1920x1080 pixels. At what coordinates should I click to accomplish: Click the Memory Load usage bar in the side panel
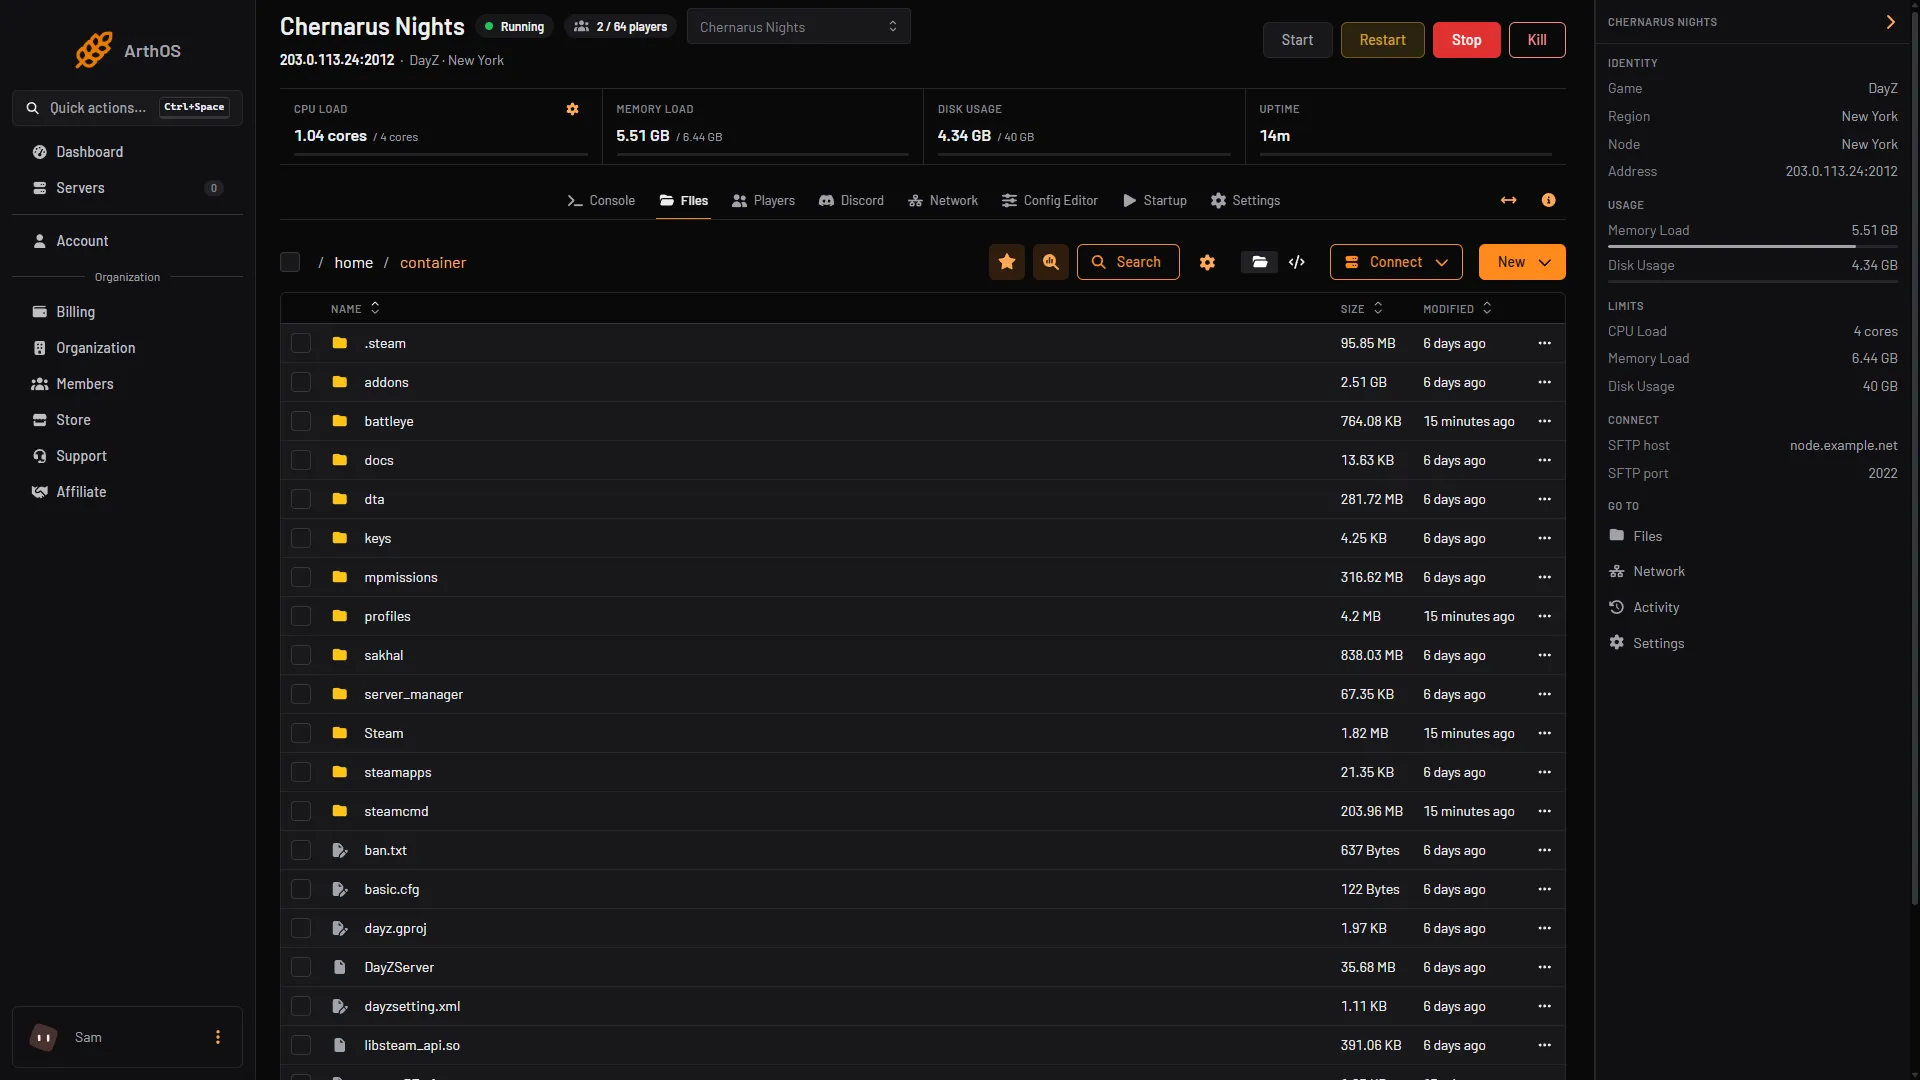(1752, 246)
